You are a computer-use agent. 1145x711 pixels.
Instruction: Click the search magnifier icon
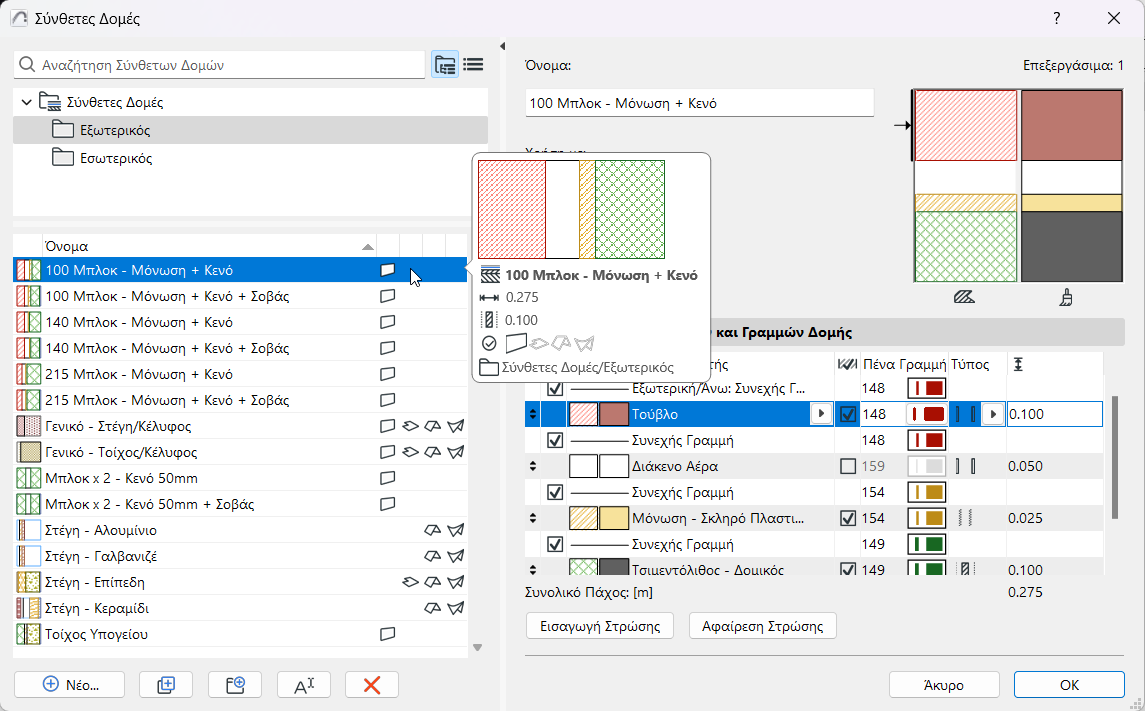coord(27,64)
